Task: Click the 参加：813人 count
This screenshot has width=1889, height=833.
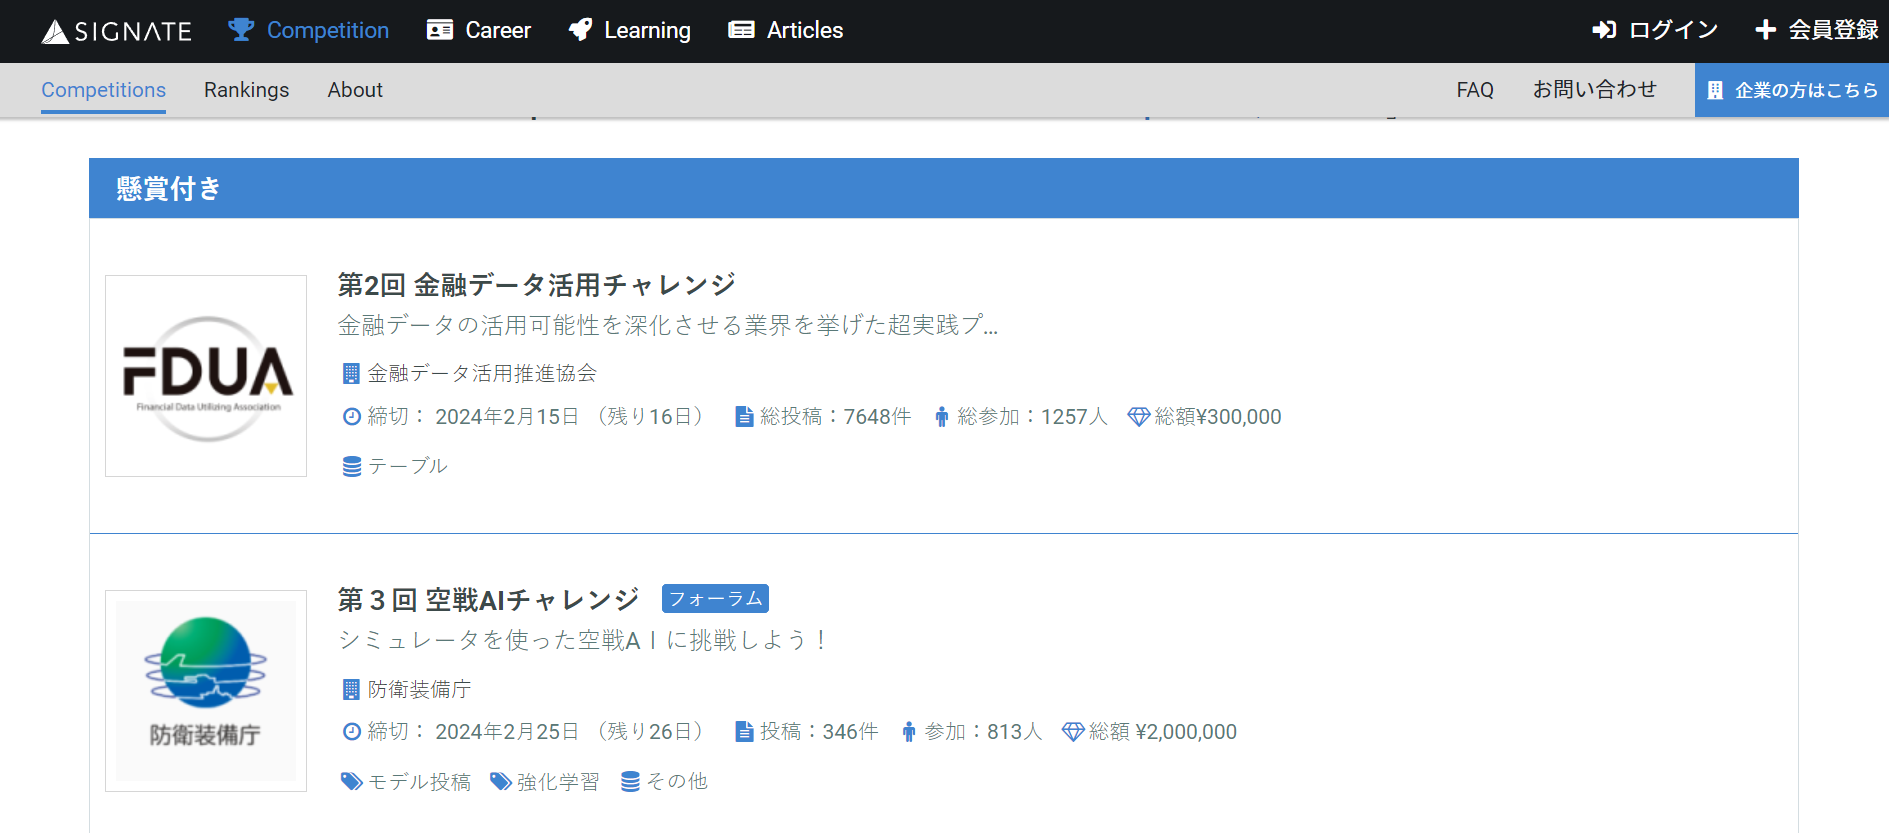Action: (983, 732)
